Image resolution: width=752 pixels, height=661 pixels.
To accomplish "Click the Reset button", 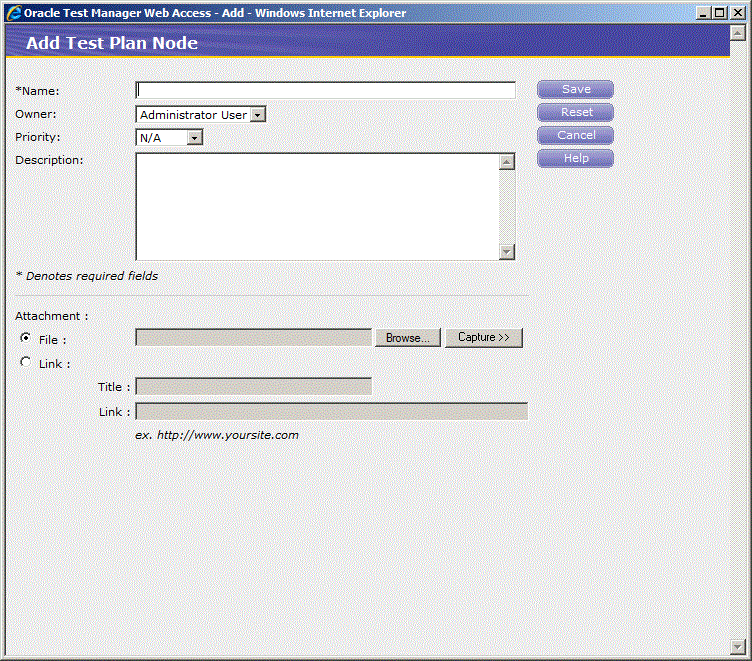I will [x=576, y=112].
